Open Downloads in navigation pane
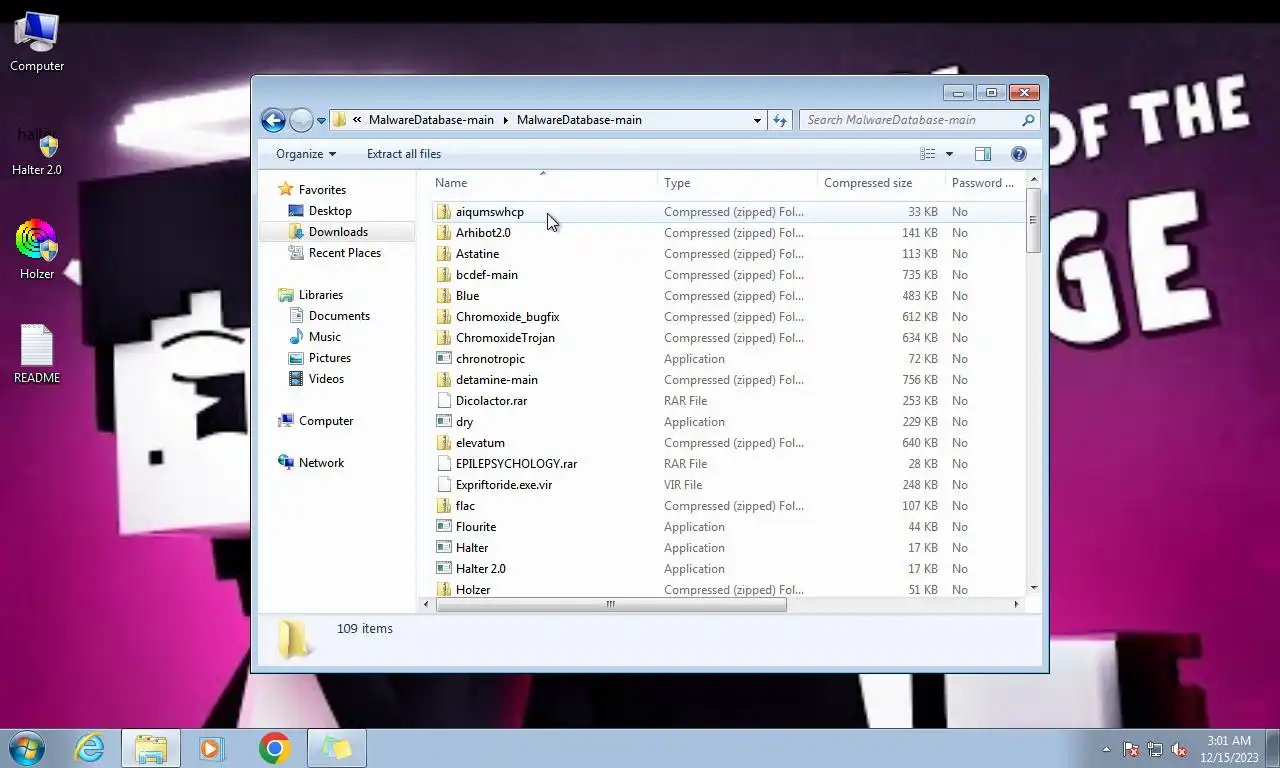This screenshot has height=768, width=1280. pyautogui.click(x=338, y=232)
